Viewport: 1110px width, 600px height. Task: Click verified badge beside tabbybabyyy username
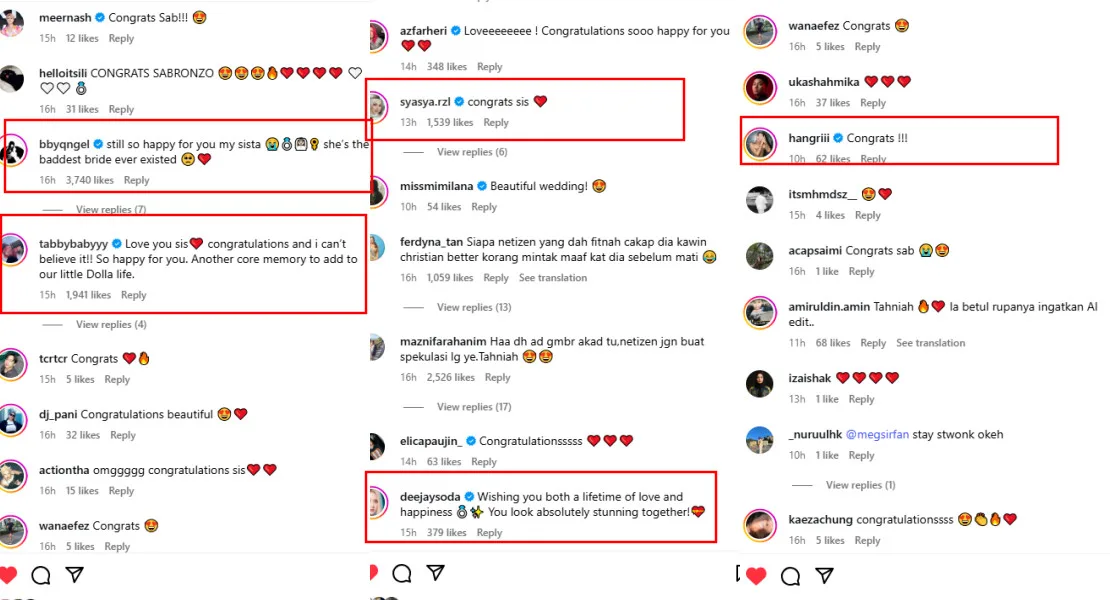pos(116,243)
